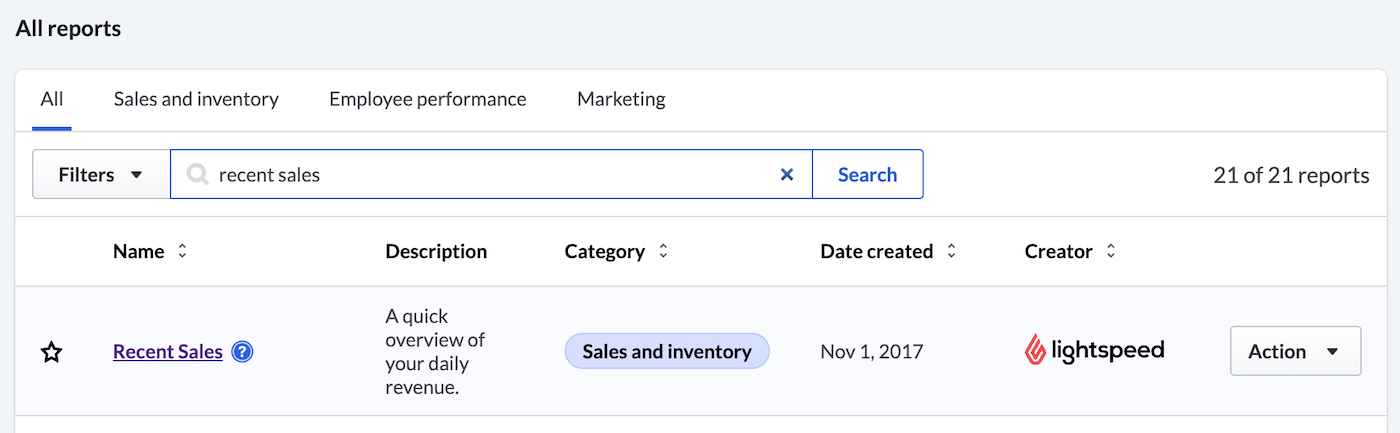Screen dimensions: 1400x433
Task: Clear the search field with the X icon
Action: point(786,175)
